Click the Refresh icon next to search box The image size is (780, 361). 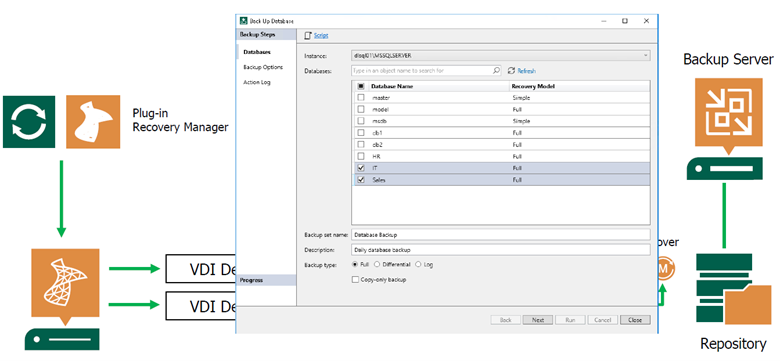pos(511,71)
